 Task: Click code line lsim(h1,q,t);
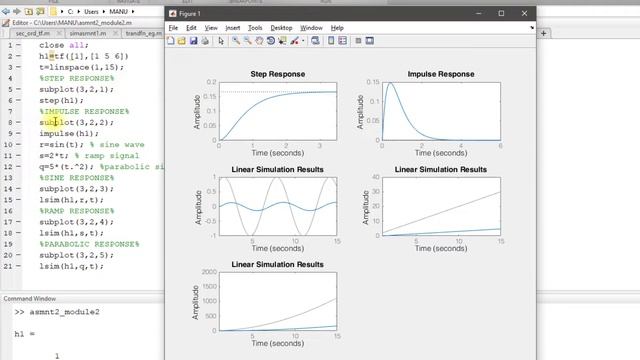coord(71,266)
